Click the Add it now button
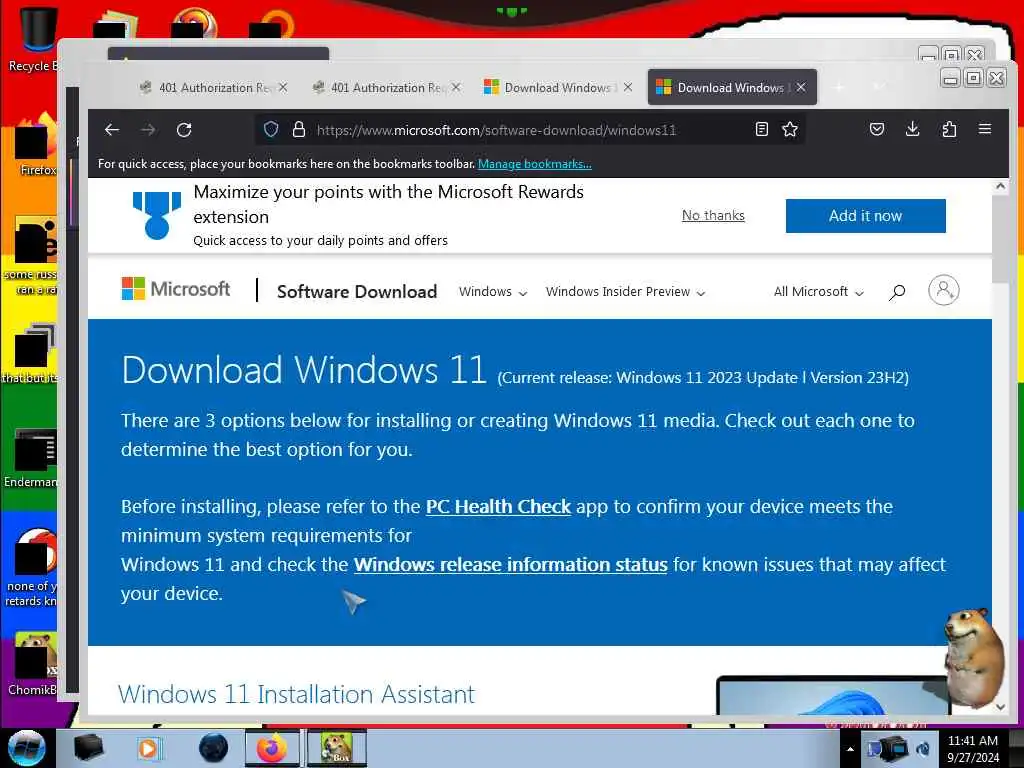 (865, 216)
